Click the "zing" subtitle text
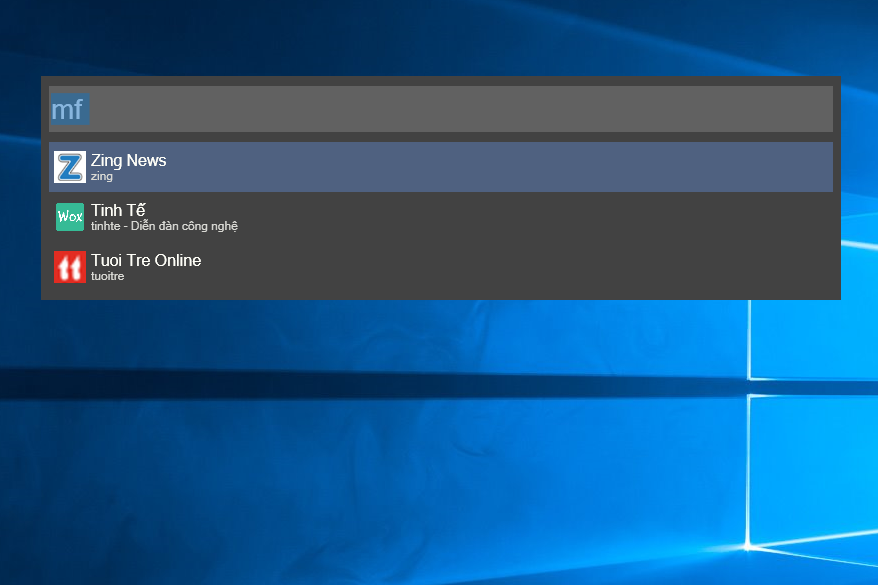The height and width of the screenshot is (585, 878). 102,176
